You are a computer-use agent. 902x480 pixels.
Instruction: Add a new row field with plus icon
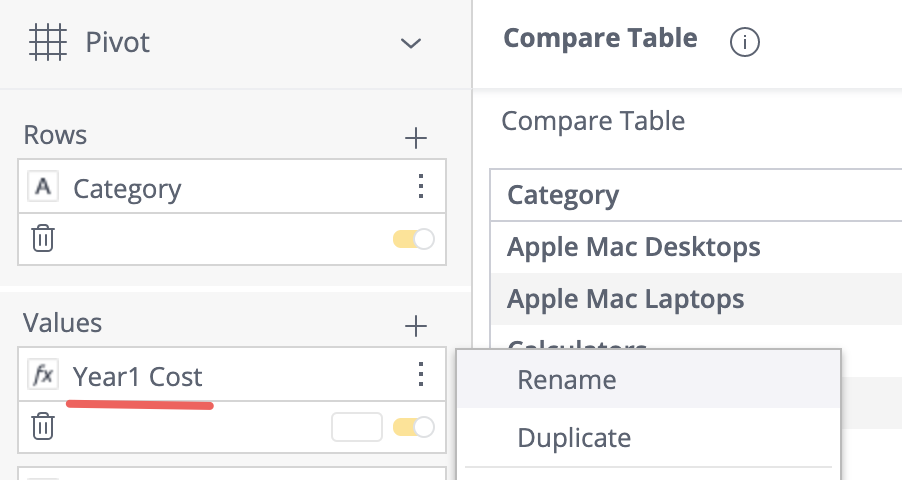415,138
